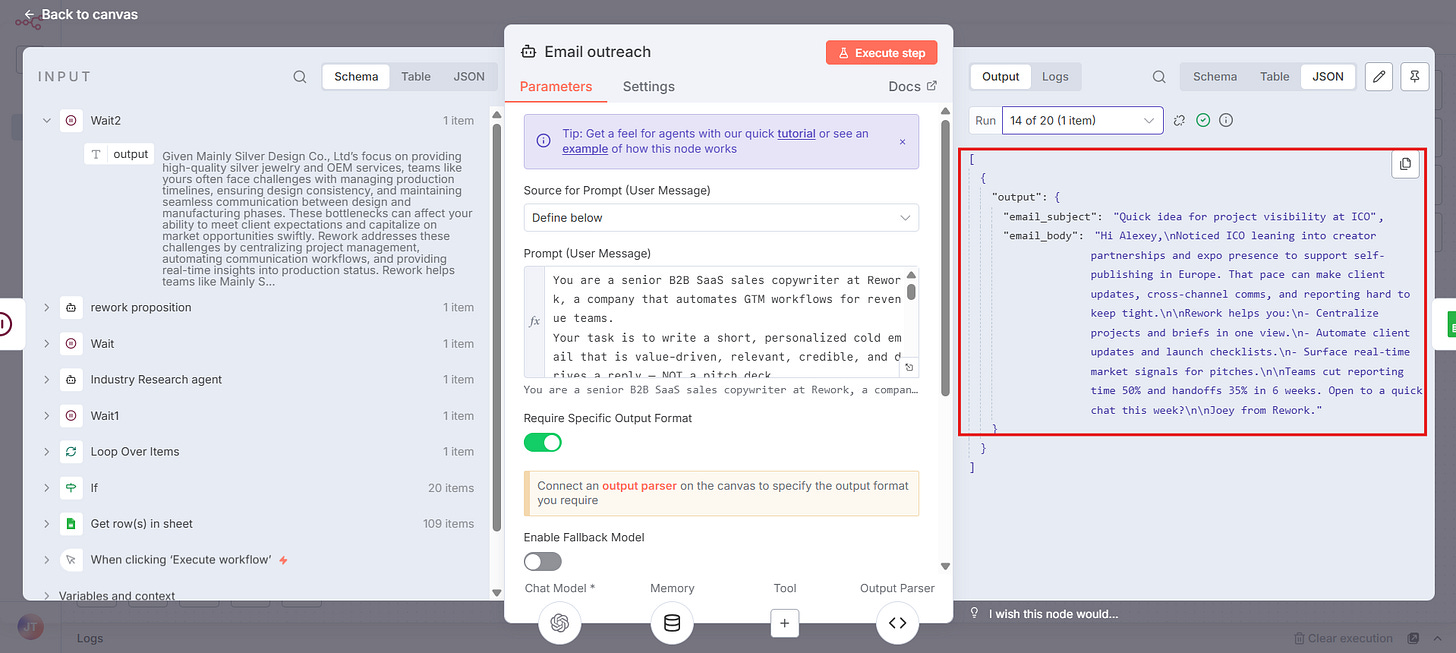Expand the If node row
Image resolution: width=1456 pixels, height=653 pixels.
coord(46,487)
